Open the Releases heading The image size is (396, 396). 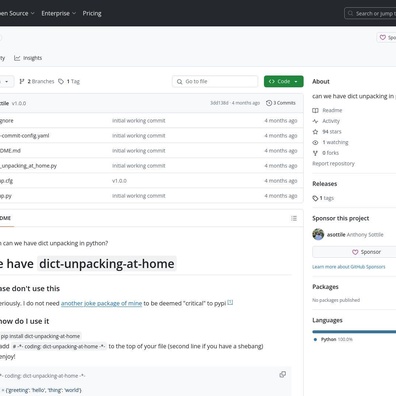pos(325,184)
